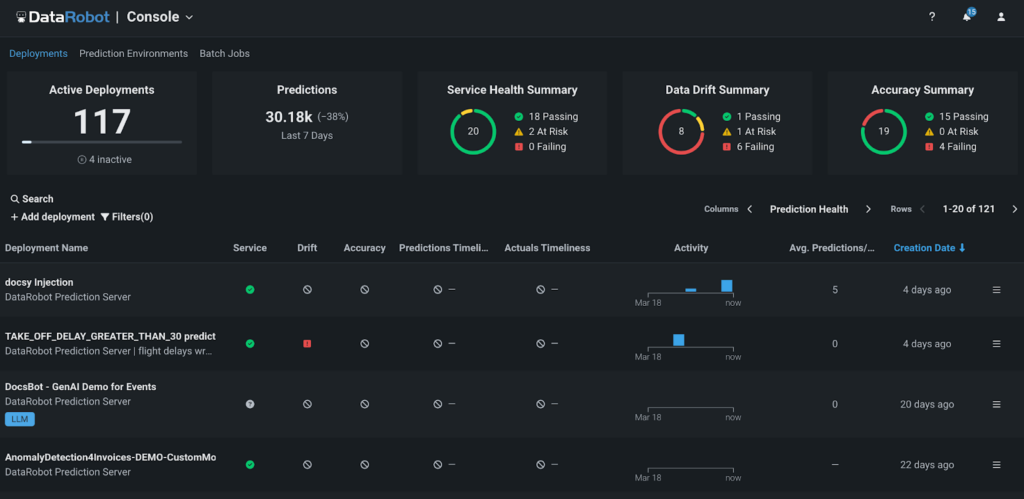Click AnomalyDetection4Invoices service passing icon
Screen dimensions: 1024x499
click(250, 465)
